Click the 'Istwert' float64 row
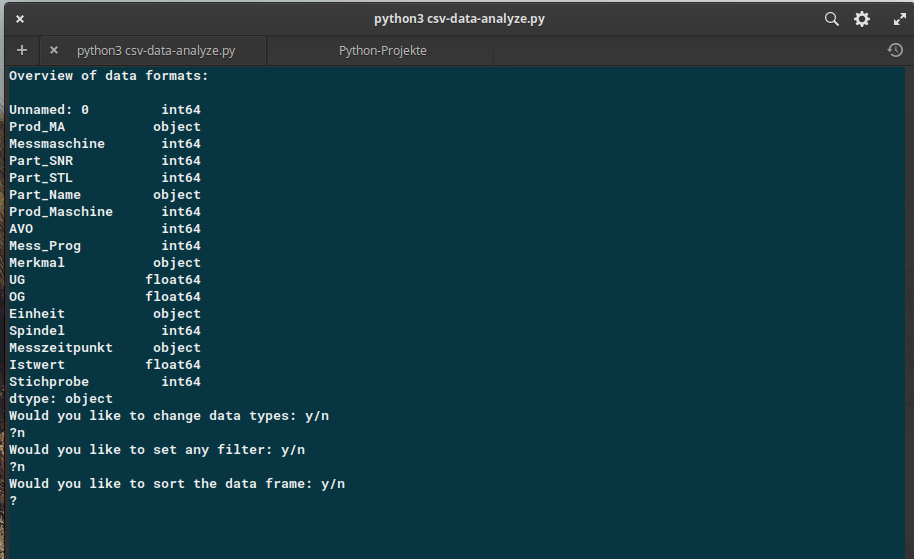 104,365
